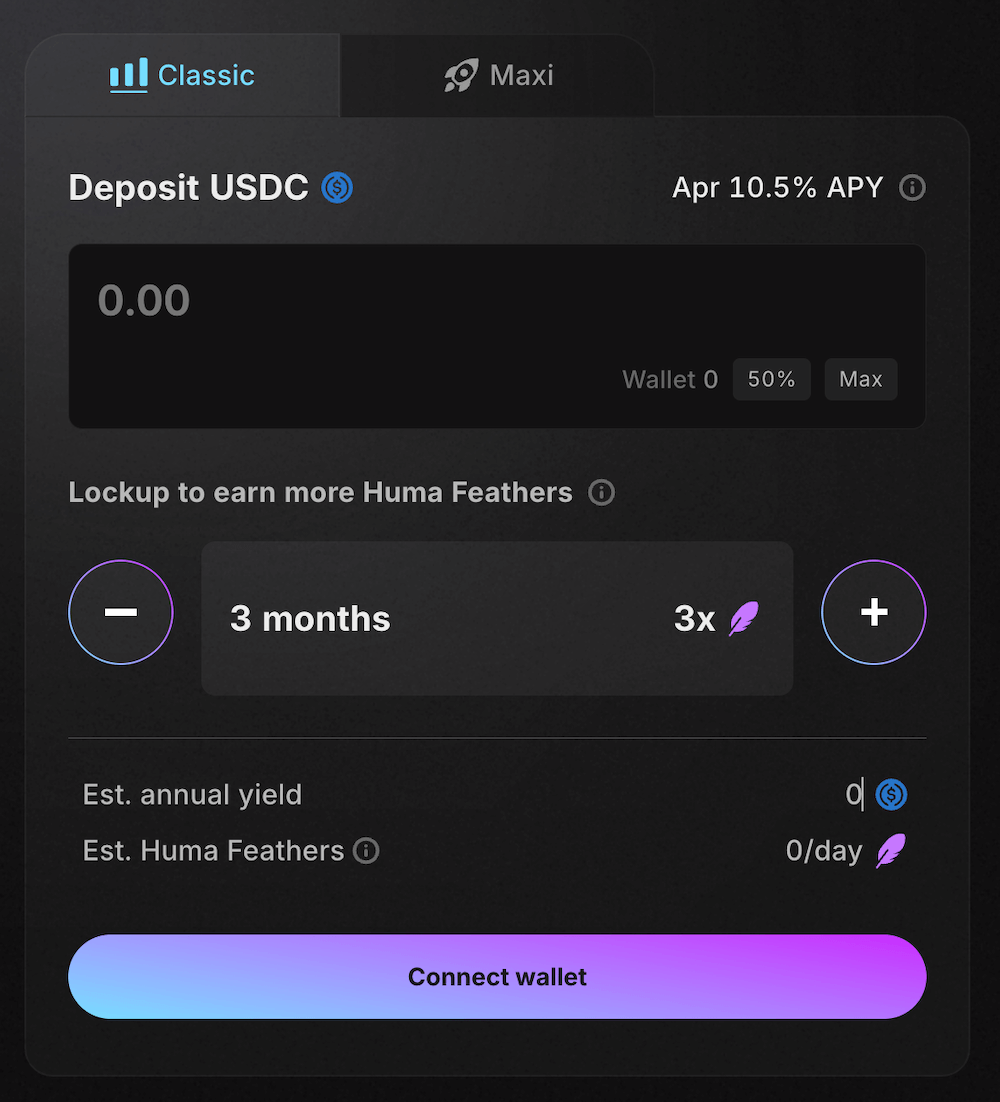This screenshot has width=1000, height=1102.
Task: Click the Apr 10.5% APY text
Action: (x=777, y=187)
